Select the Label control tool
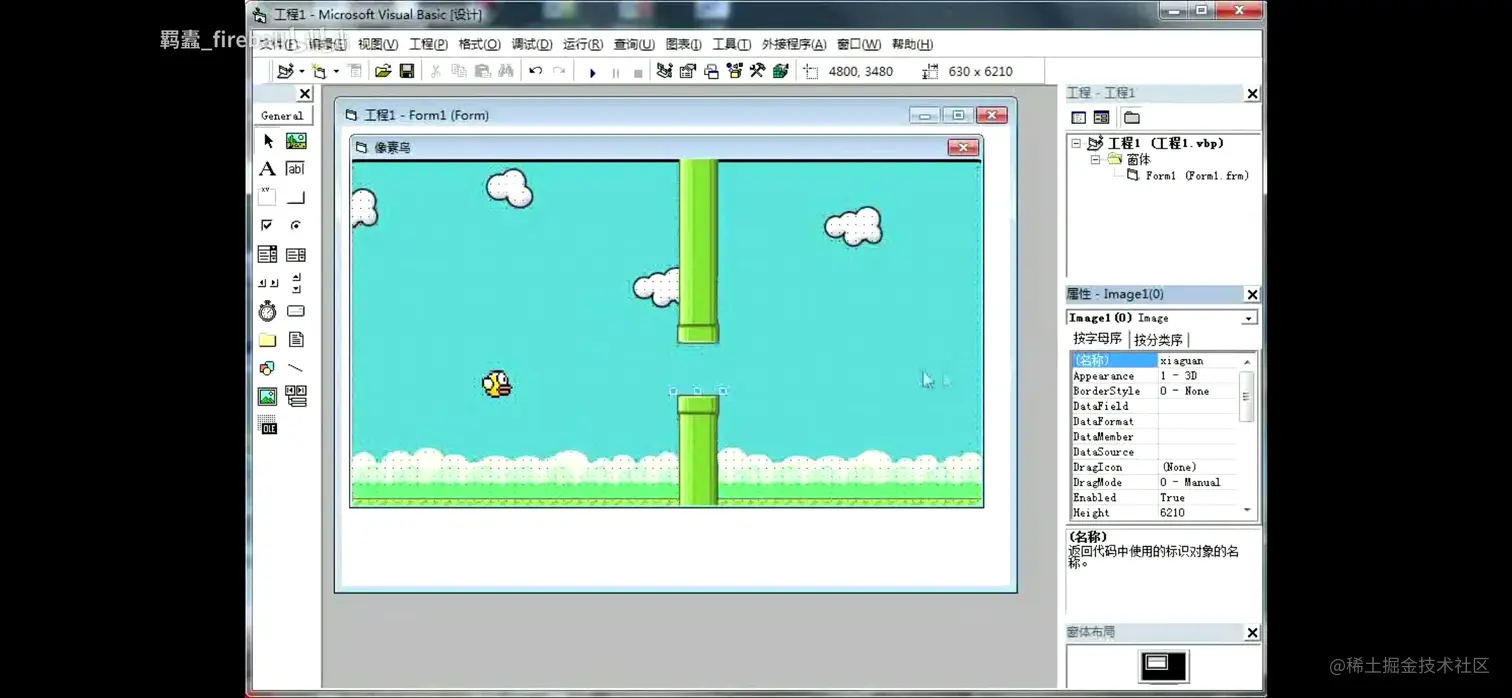The height and width of the screenshot is (698, 1512). pyautogui.click(x=268, y=169)
